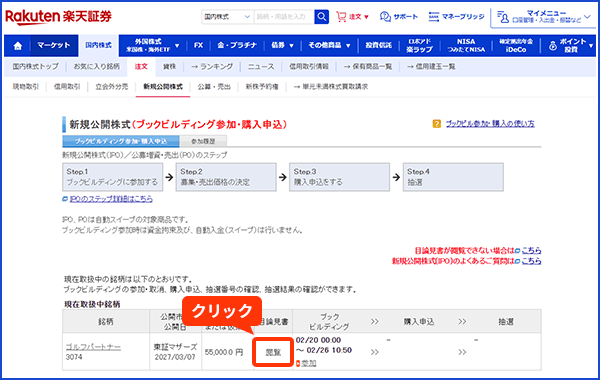Expand 外国株式 navigation dropdown
The image size is (600, 380).
tap(153, 46)
